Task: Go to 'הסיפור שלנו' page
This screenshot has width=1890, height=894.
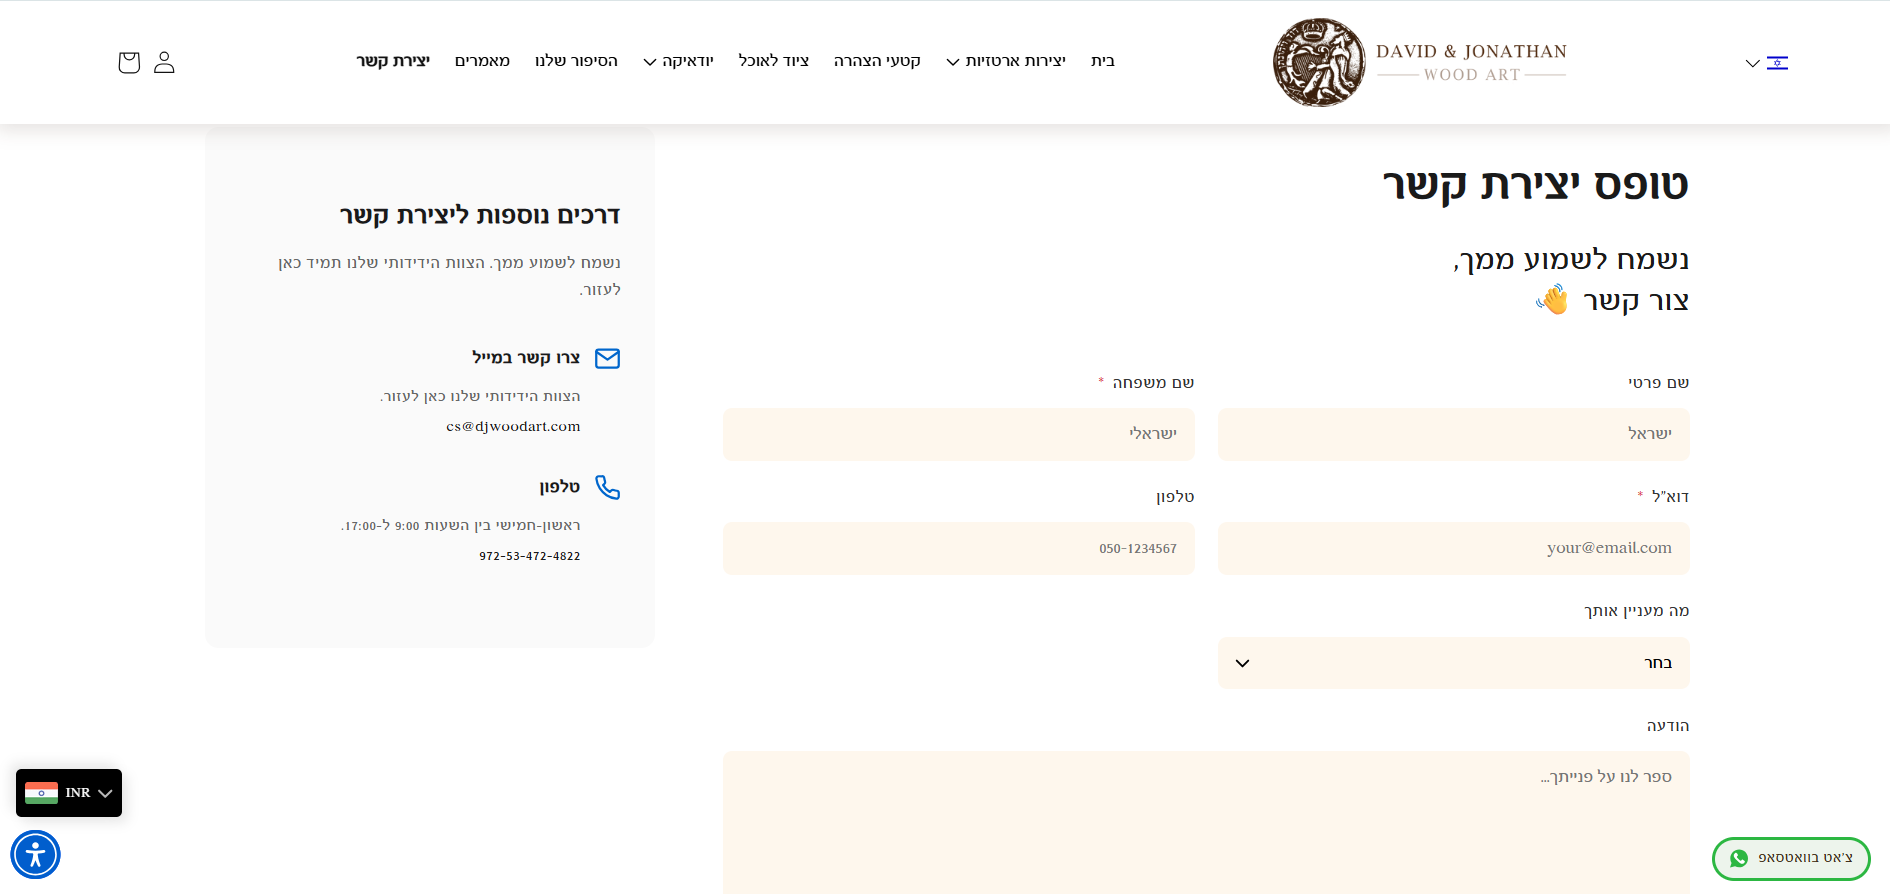Action: click(x=576, y=61)
